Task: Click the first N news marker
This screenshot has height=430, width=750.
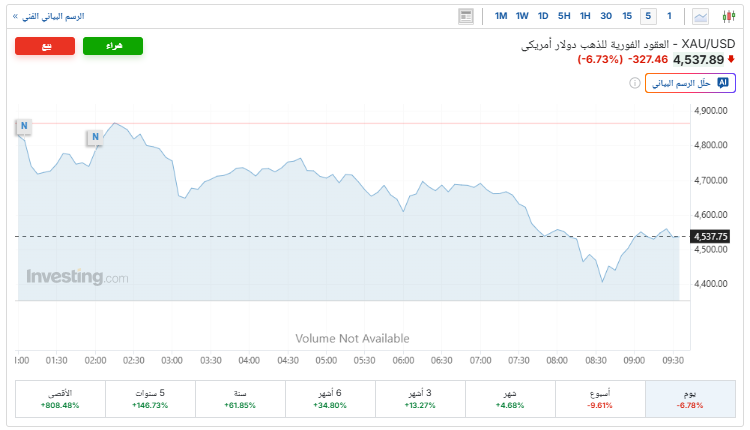Action: pos(24,126)
